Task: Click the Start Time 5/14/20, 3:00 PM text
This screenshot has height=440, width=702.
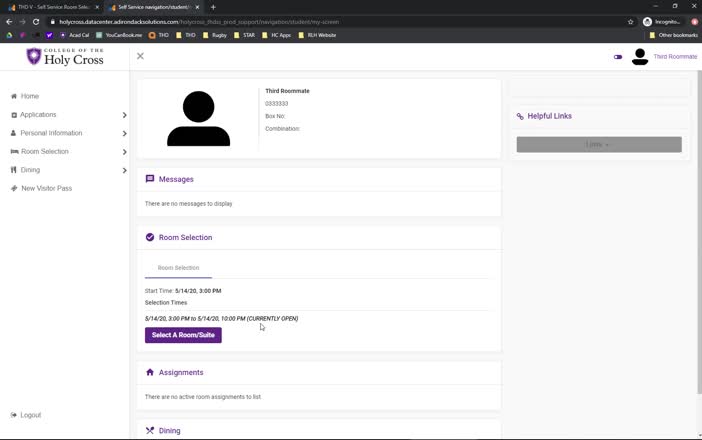Action: (183, 291)
